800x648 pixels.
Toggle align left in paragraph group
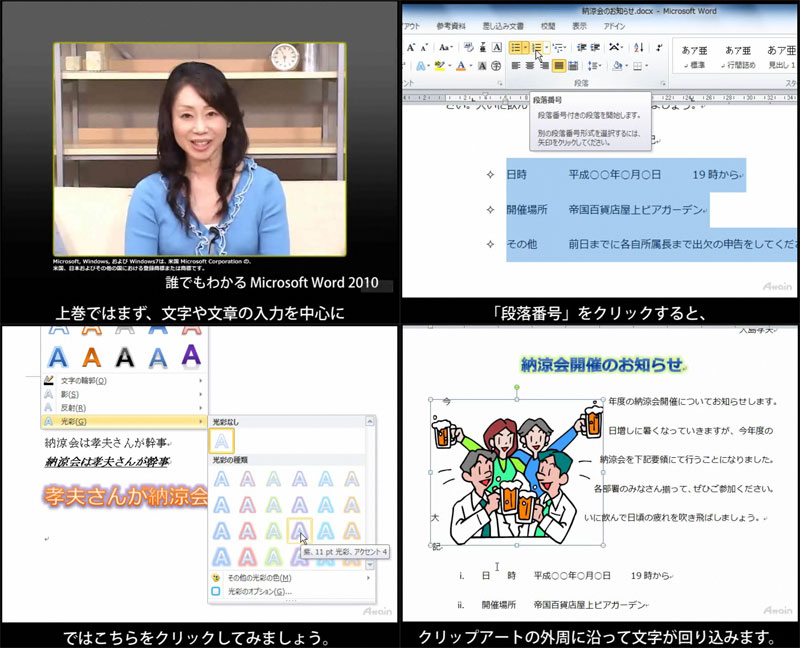pos(516,66)
